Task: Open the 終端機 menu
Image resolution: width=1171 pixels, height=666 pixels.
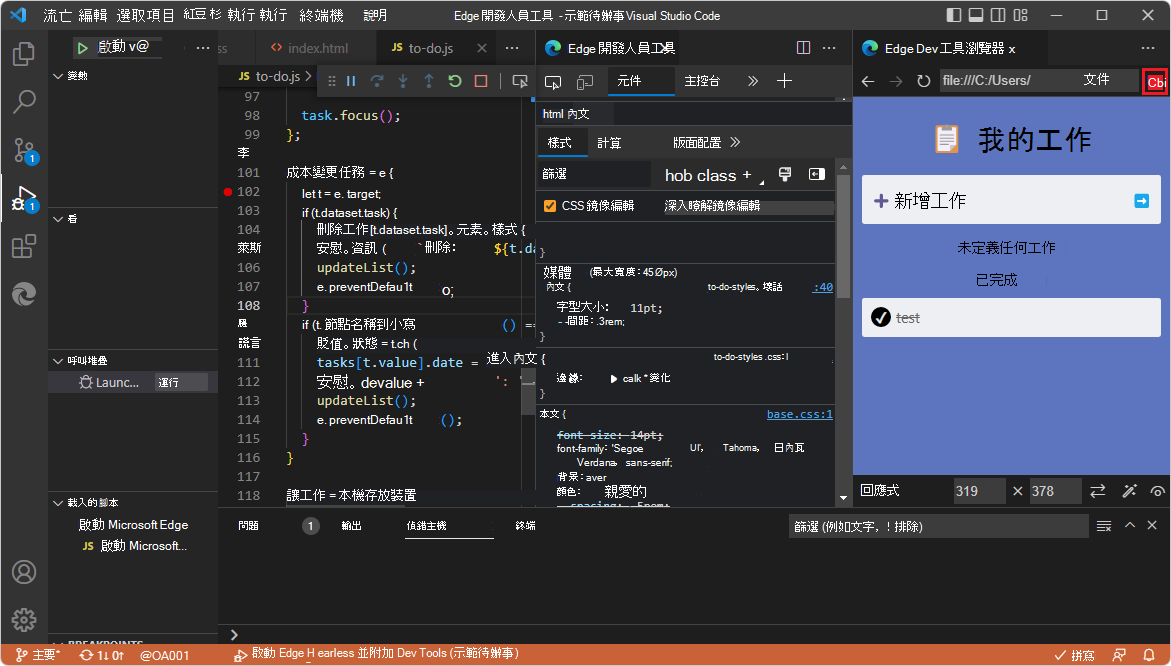Action: (322, 15)
